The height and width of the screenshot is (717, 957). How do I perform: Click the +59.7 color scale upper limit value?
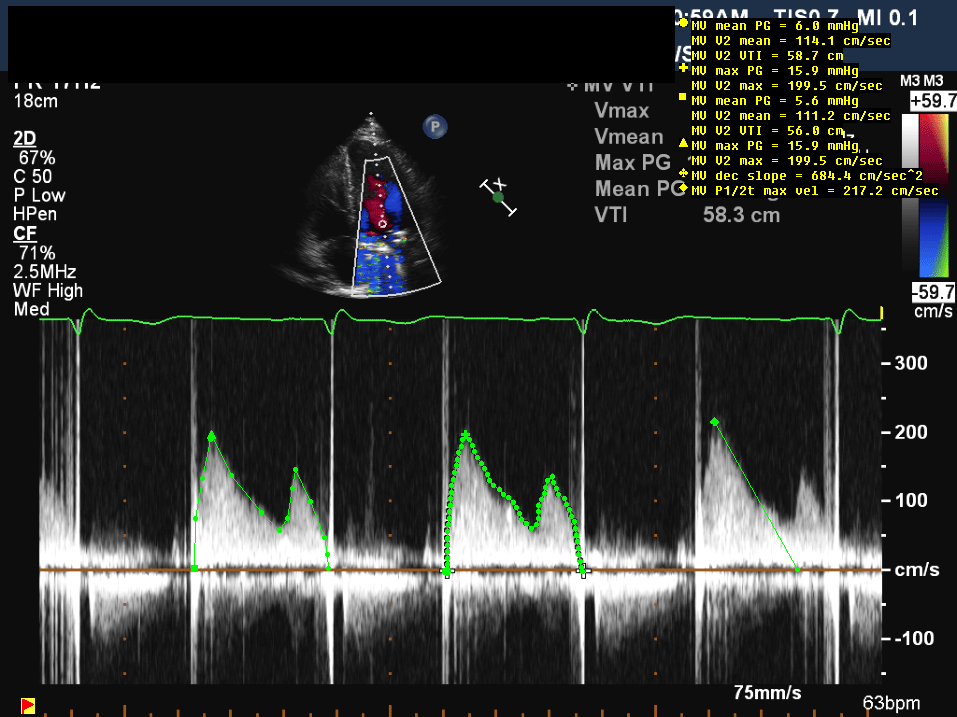coord(932,102)
